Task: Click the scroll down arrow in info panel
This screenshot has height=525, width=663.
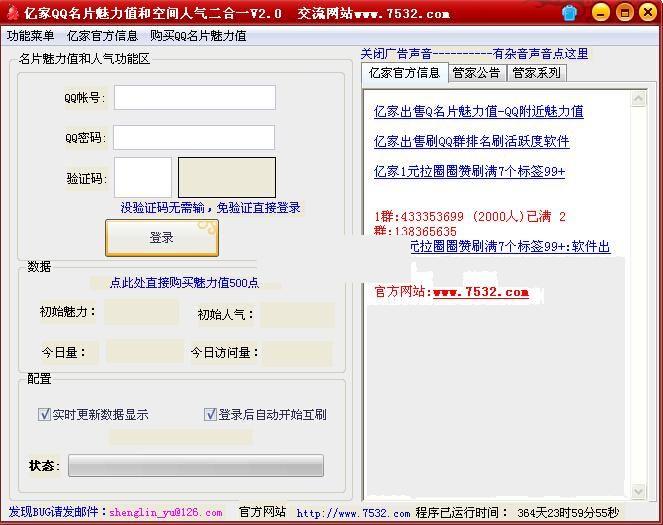Action: (x=638, y=492)
